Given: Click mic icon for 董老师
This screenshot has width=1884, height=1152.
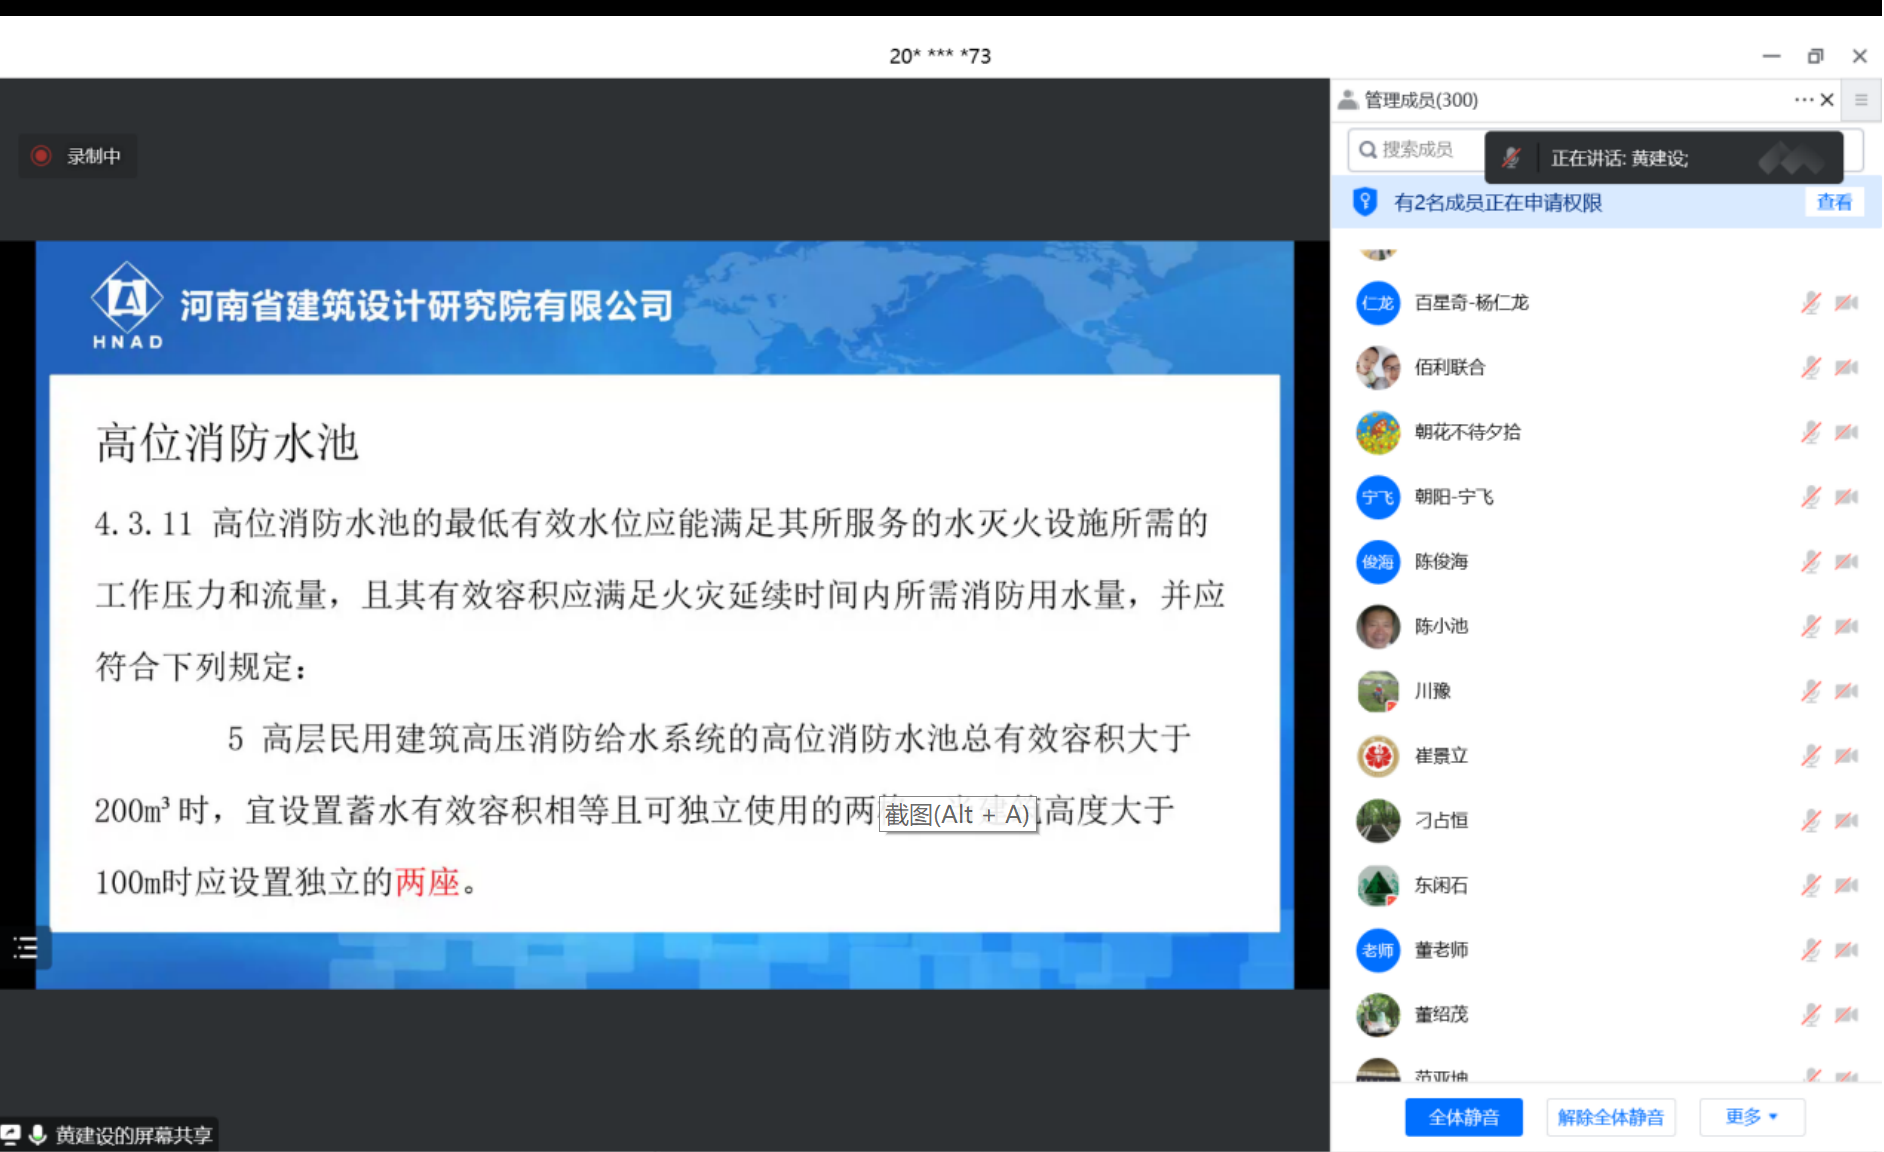Looking at the screenshot, I should click(1811, 950).
